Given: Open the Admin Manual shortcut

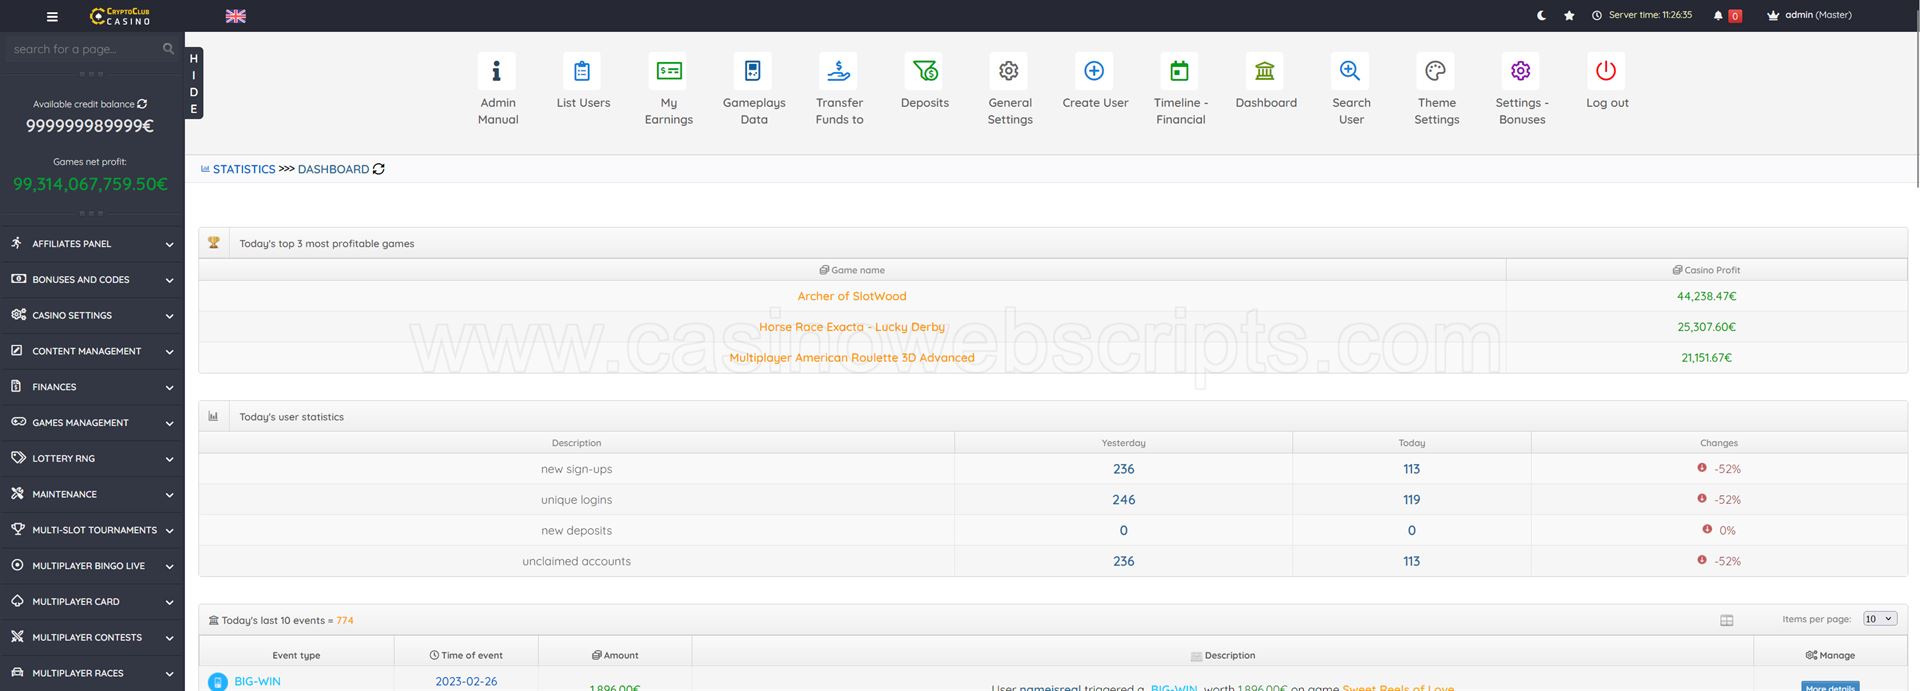Looking at the screenshot, I should (x=497, y=89).
